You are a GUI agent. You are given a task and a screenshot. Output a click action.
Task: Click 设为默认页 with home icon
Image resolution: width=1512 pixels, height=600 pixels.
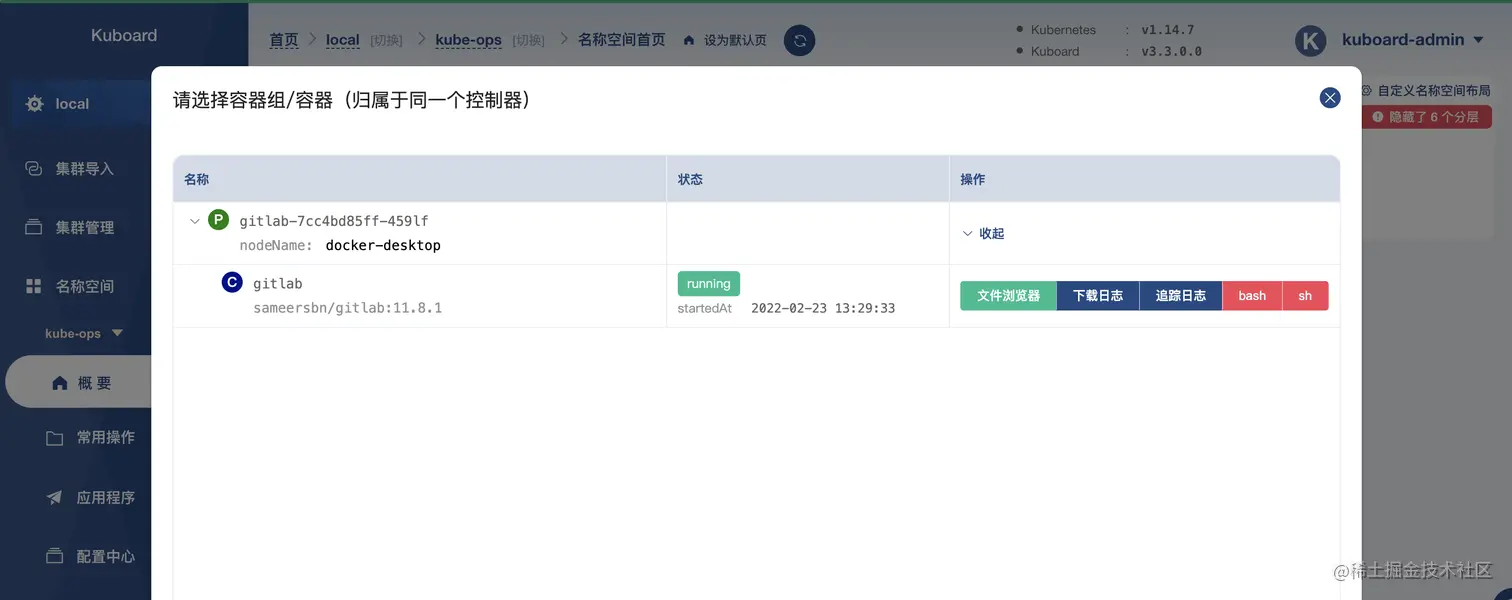725,40
